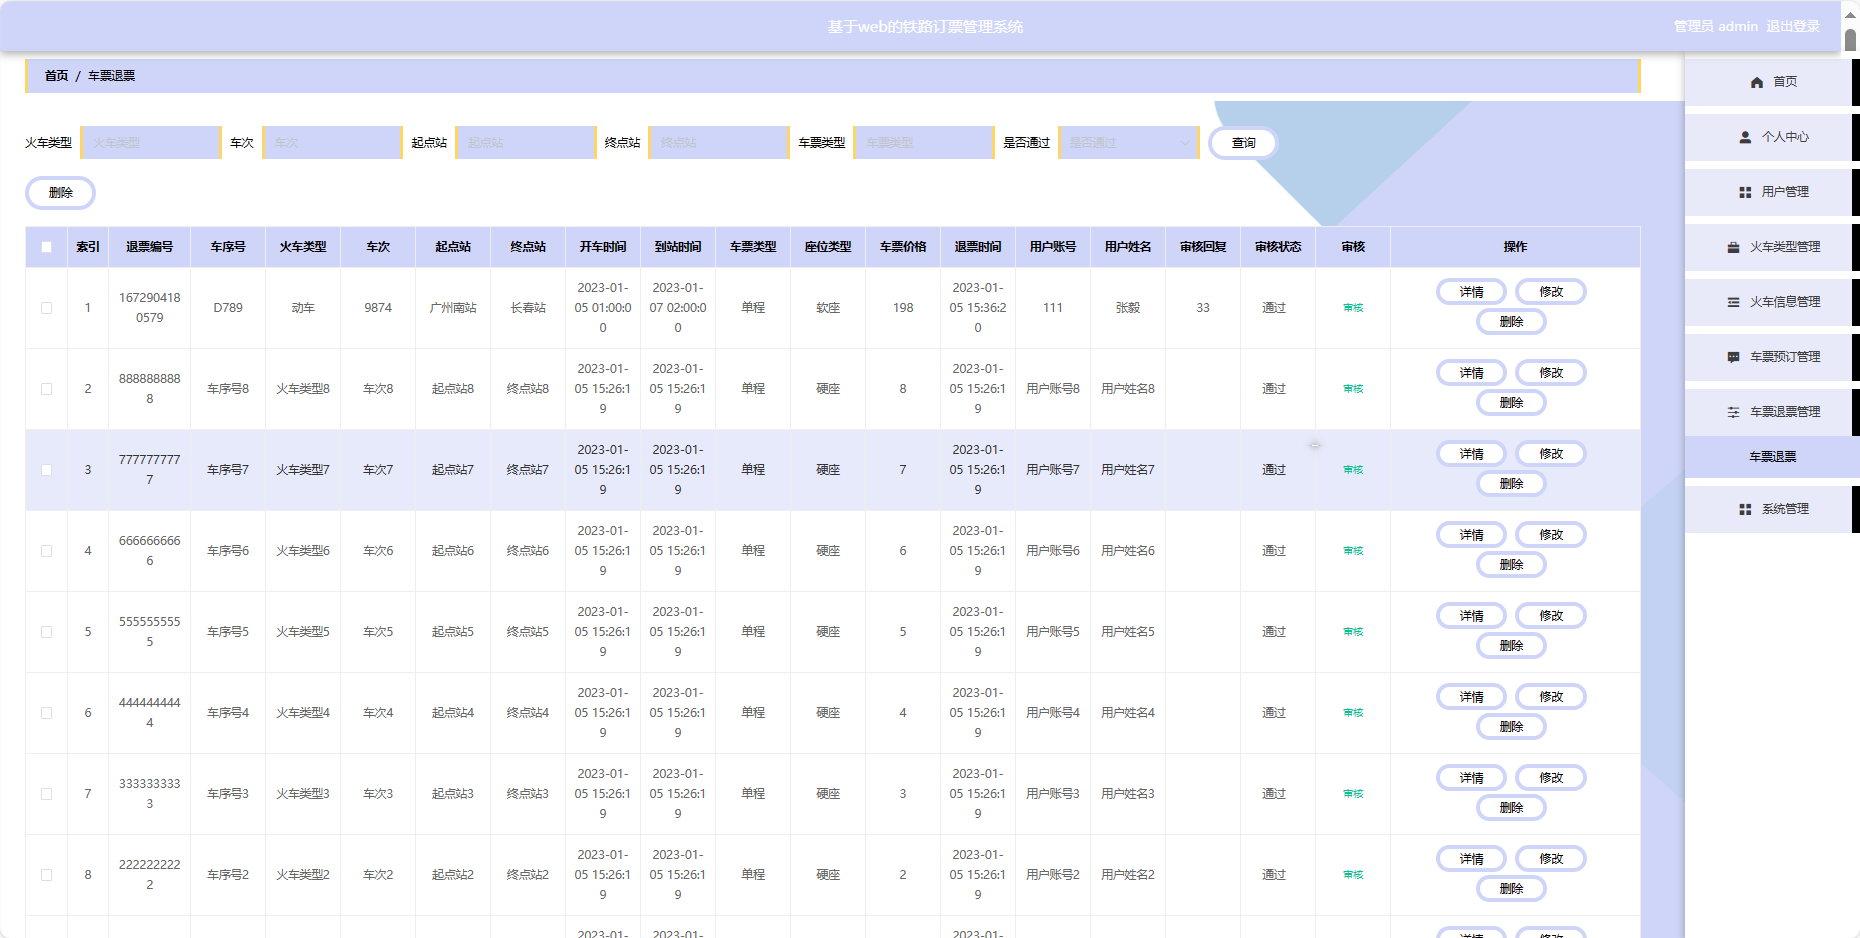Check the checkbox for row 5
1860x938 pixels.
point(46,632)
